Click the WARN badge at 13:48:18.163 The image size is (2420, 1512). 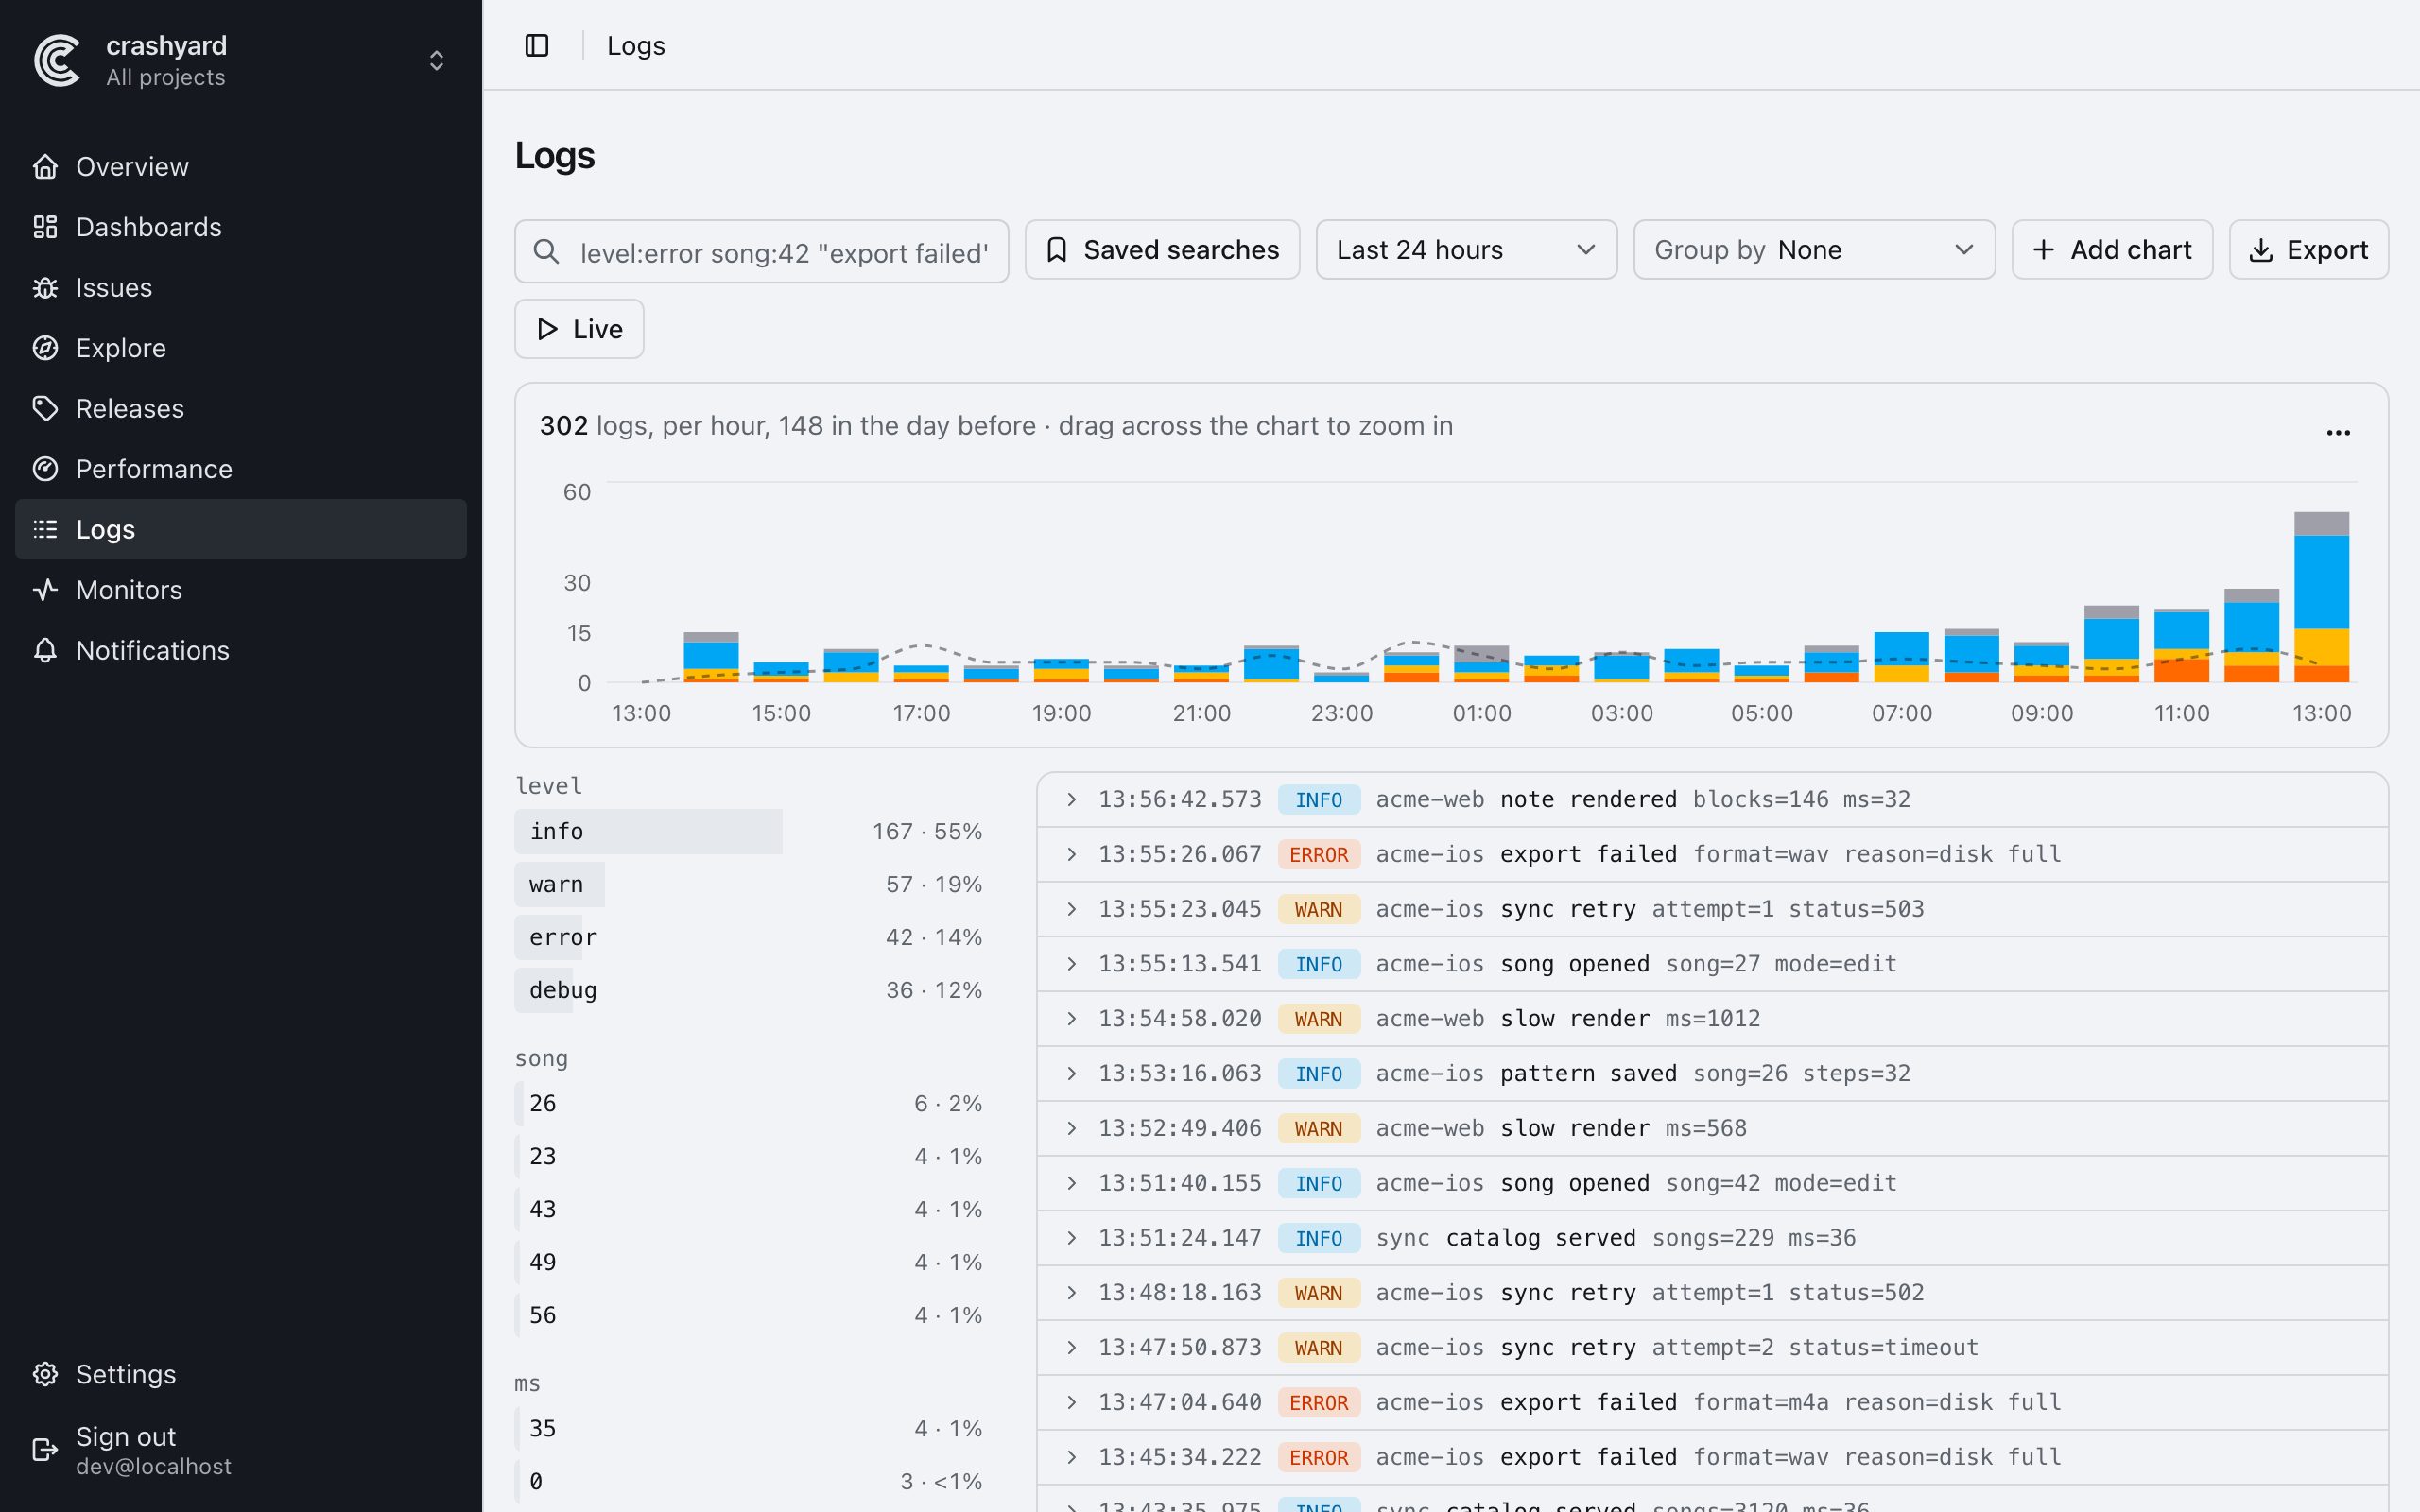pos(1319,1293)
